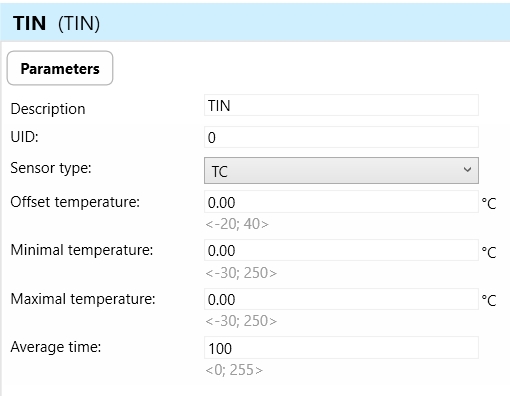Click the <-20; 40> range hint text
510x396 pixels.
click(x=237, y=224)
